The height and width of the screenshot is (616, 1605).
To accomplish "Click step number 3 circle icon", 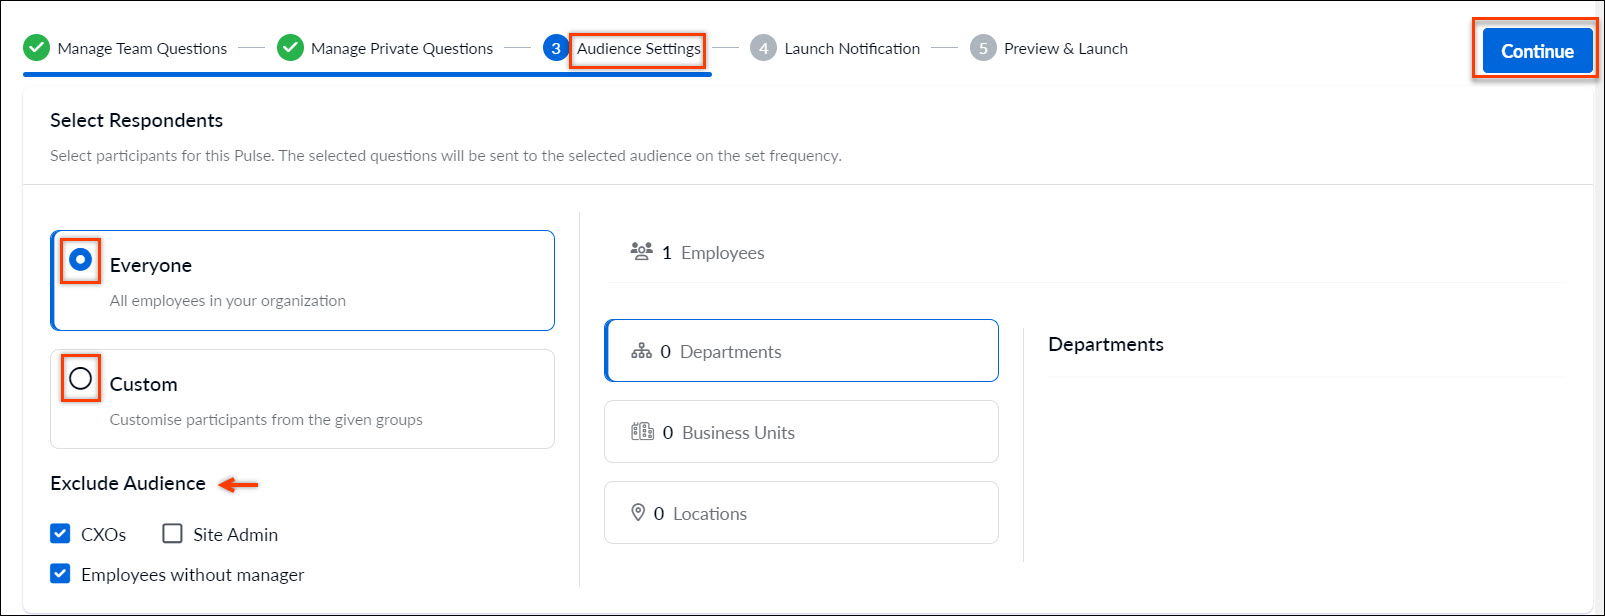I will [x=556, y=48].
